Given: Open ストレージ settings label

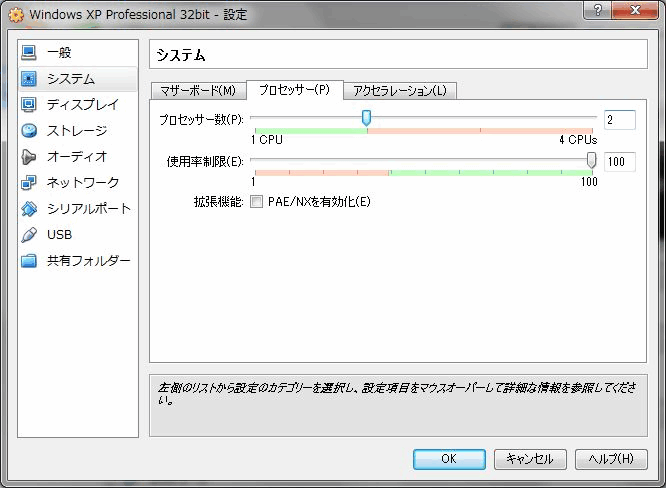Looking at the screenshot, I should coord(77,130).
